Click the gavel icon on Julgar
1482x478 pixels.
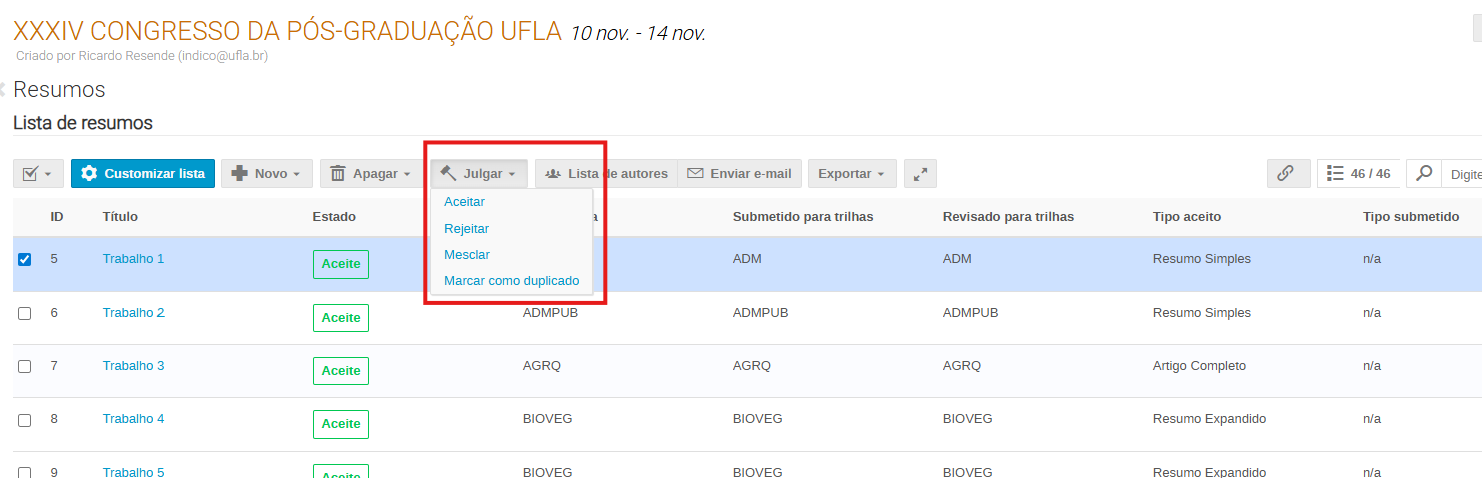pos(448,173)
